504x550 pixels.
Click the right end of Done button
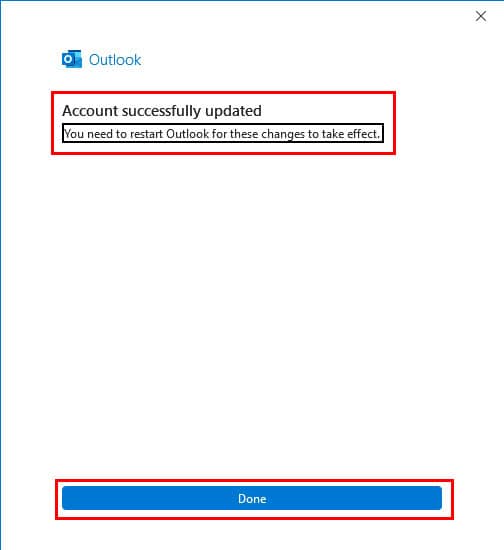coord(434,498)
